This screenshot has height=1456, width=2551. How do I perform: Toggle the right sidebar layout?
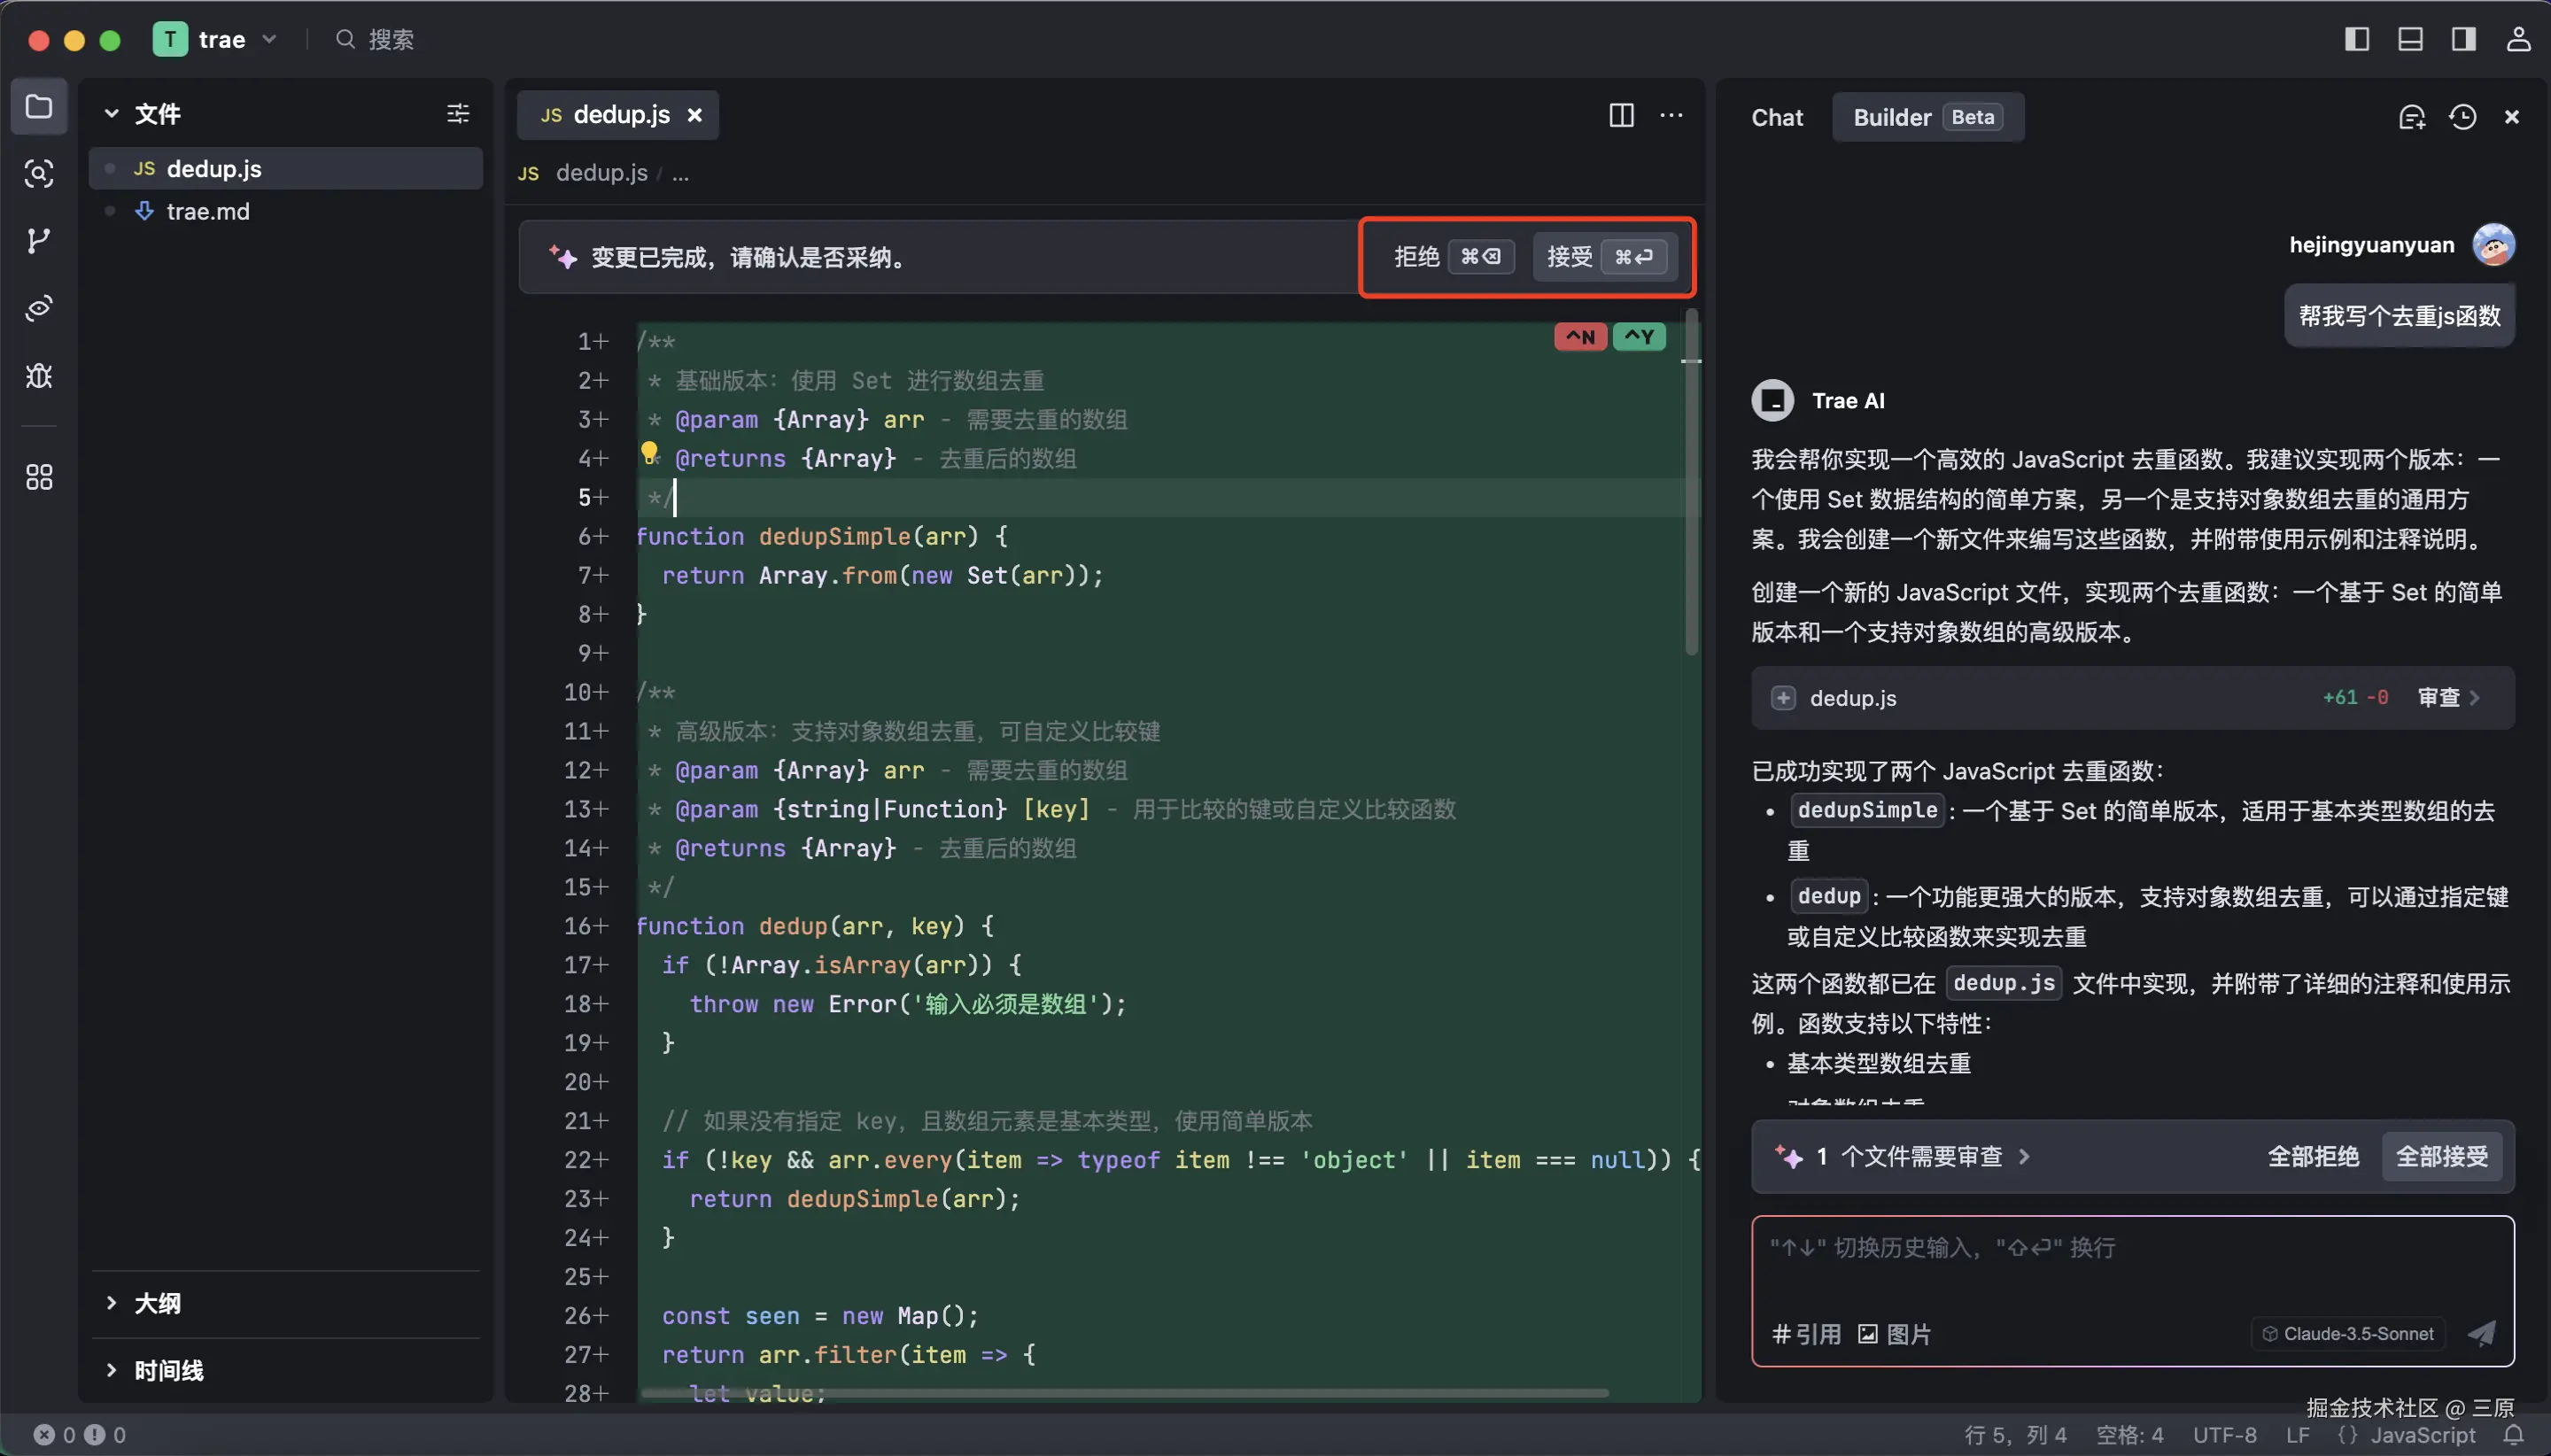click(2463, 39)
